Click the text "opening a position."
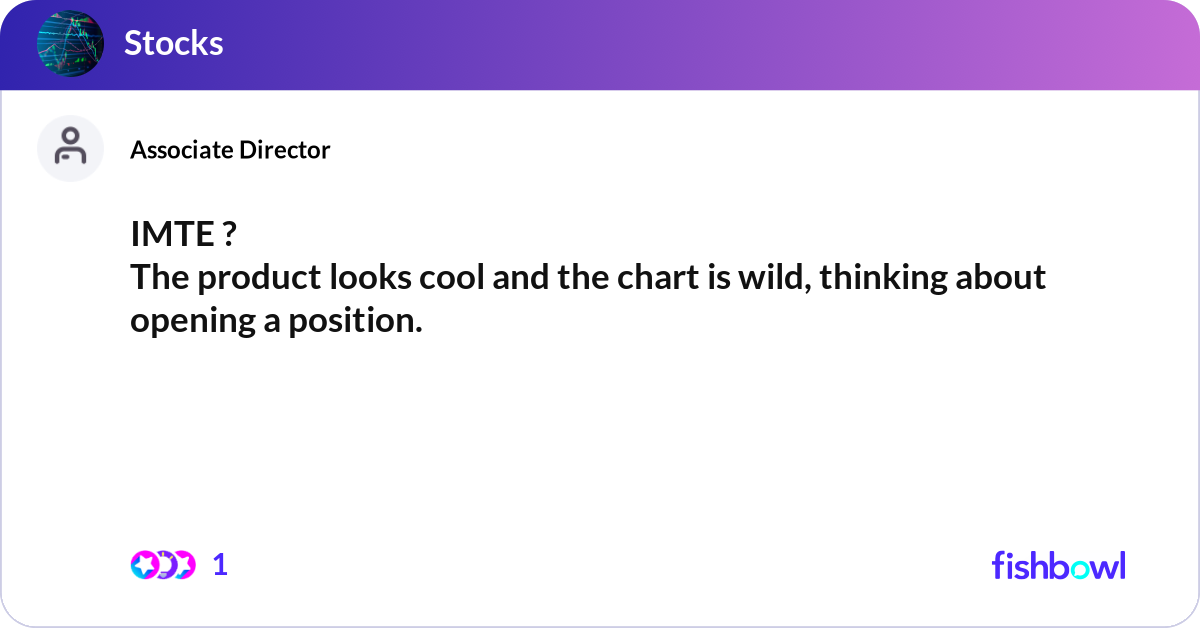The image size is (1200, 628). tap(277, 322)
